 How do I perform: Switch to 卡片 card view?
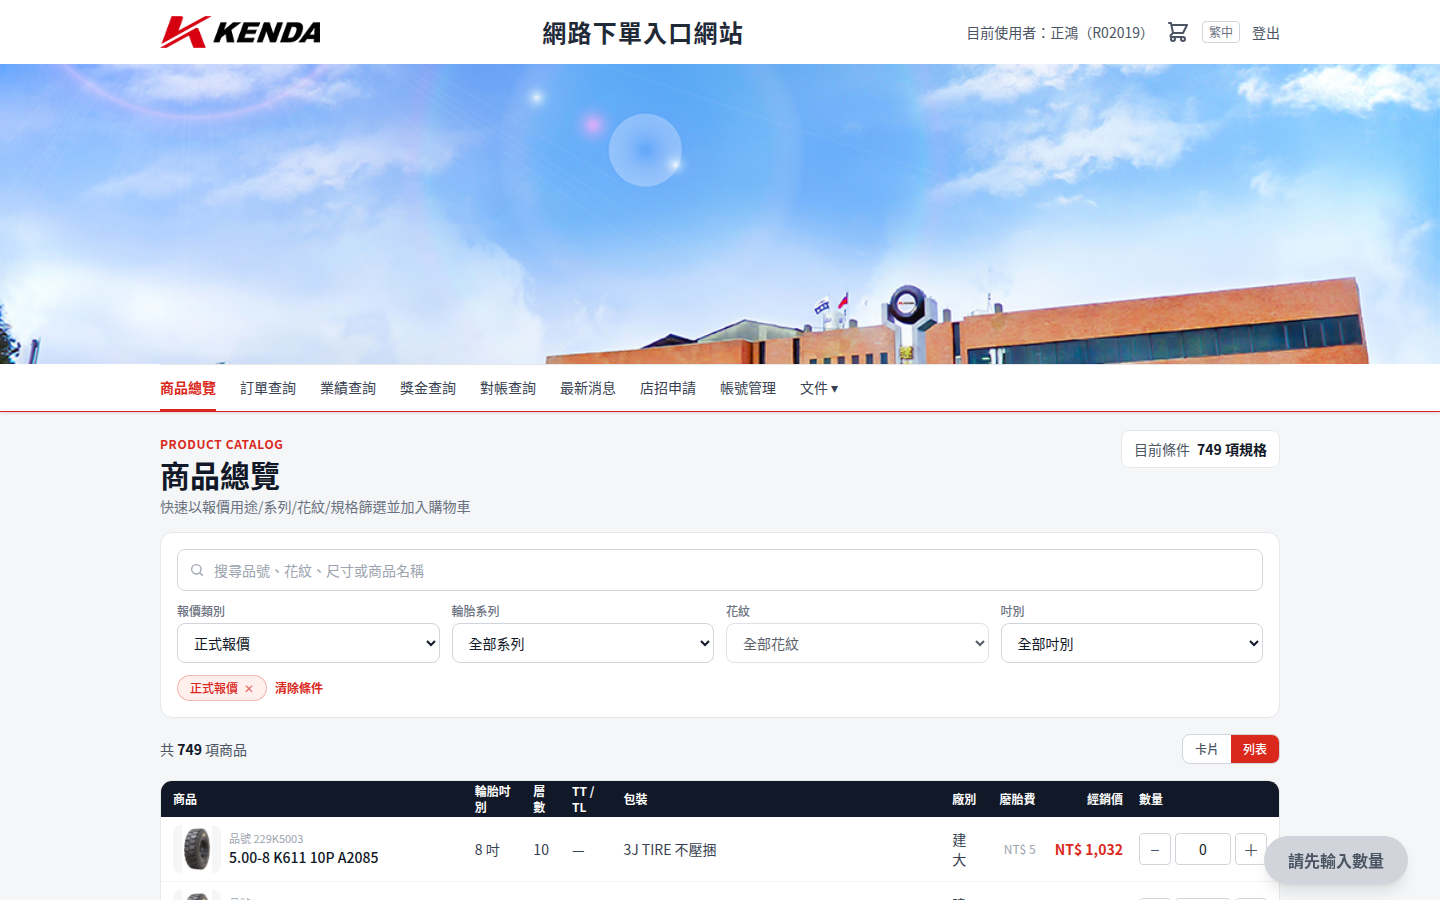pos(1207,749)
